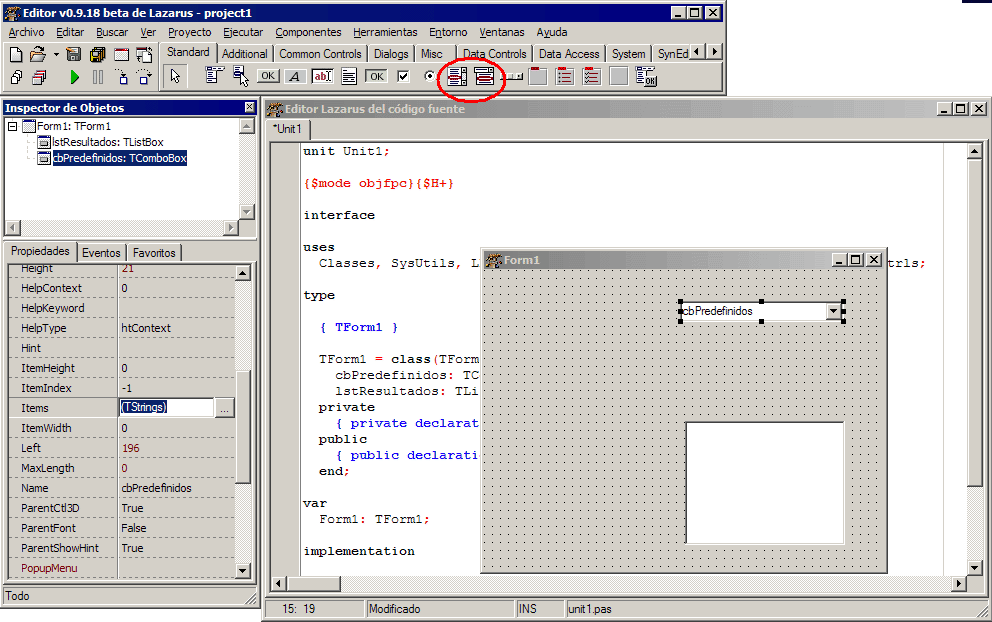Select the TCheckGroup component icon
Image resolution: width=992 pixels, height=622 pixels.
[x=592, y=76]
